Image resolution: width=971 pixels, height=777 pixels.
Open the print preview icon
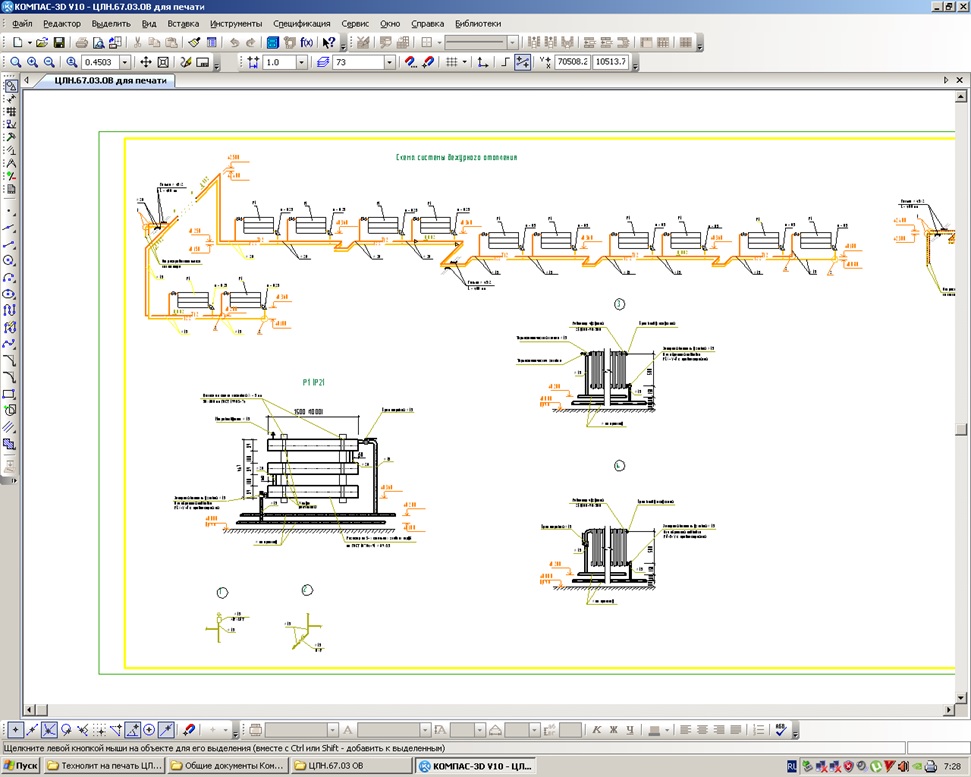(98, 42)
